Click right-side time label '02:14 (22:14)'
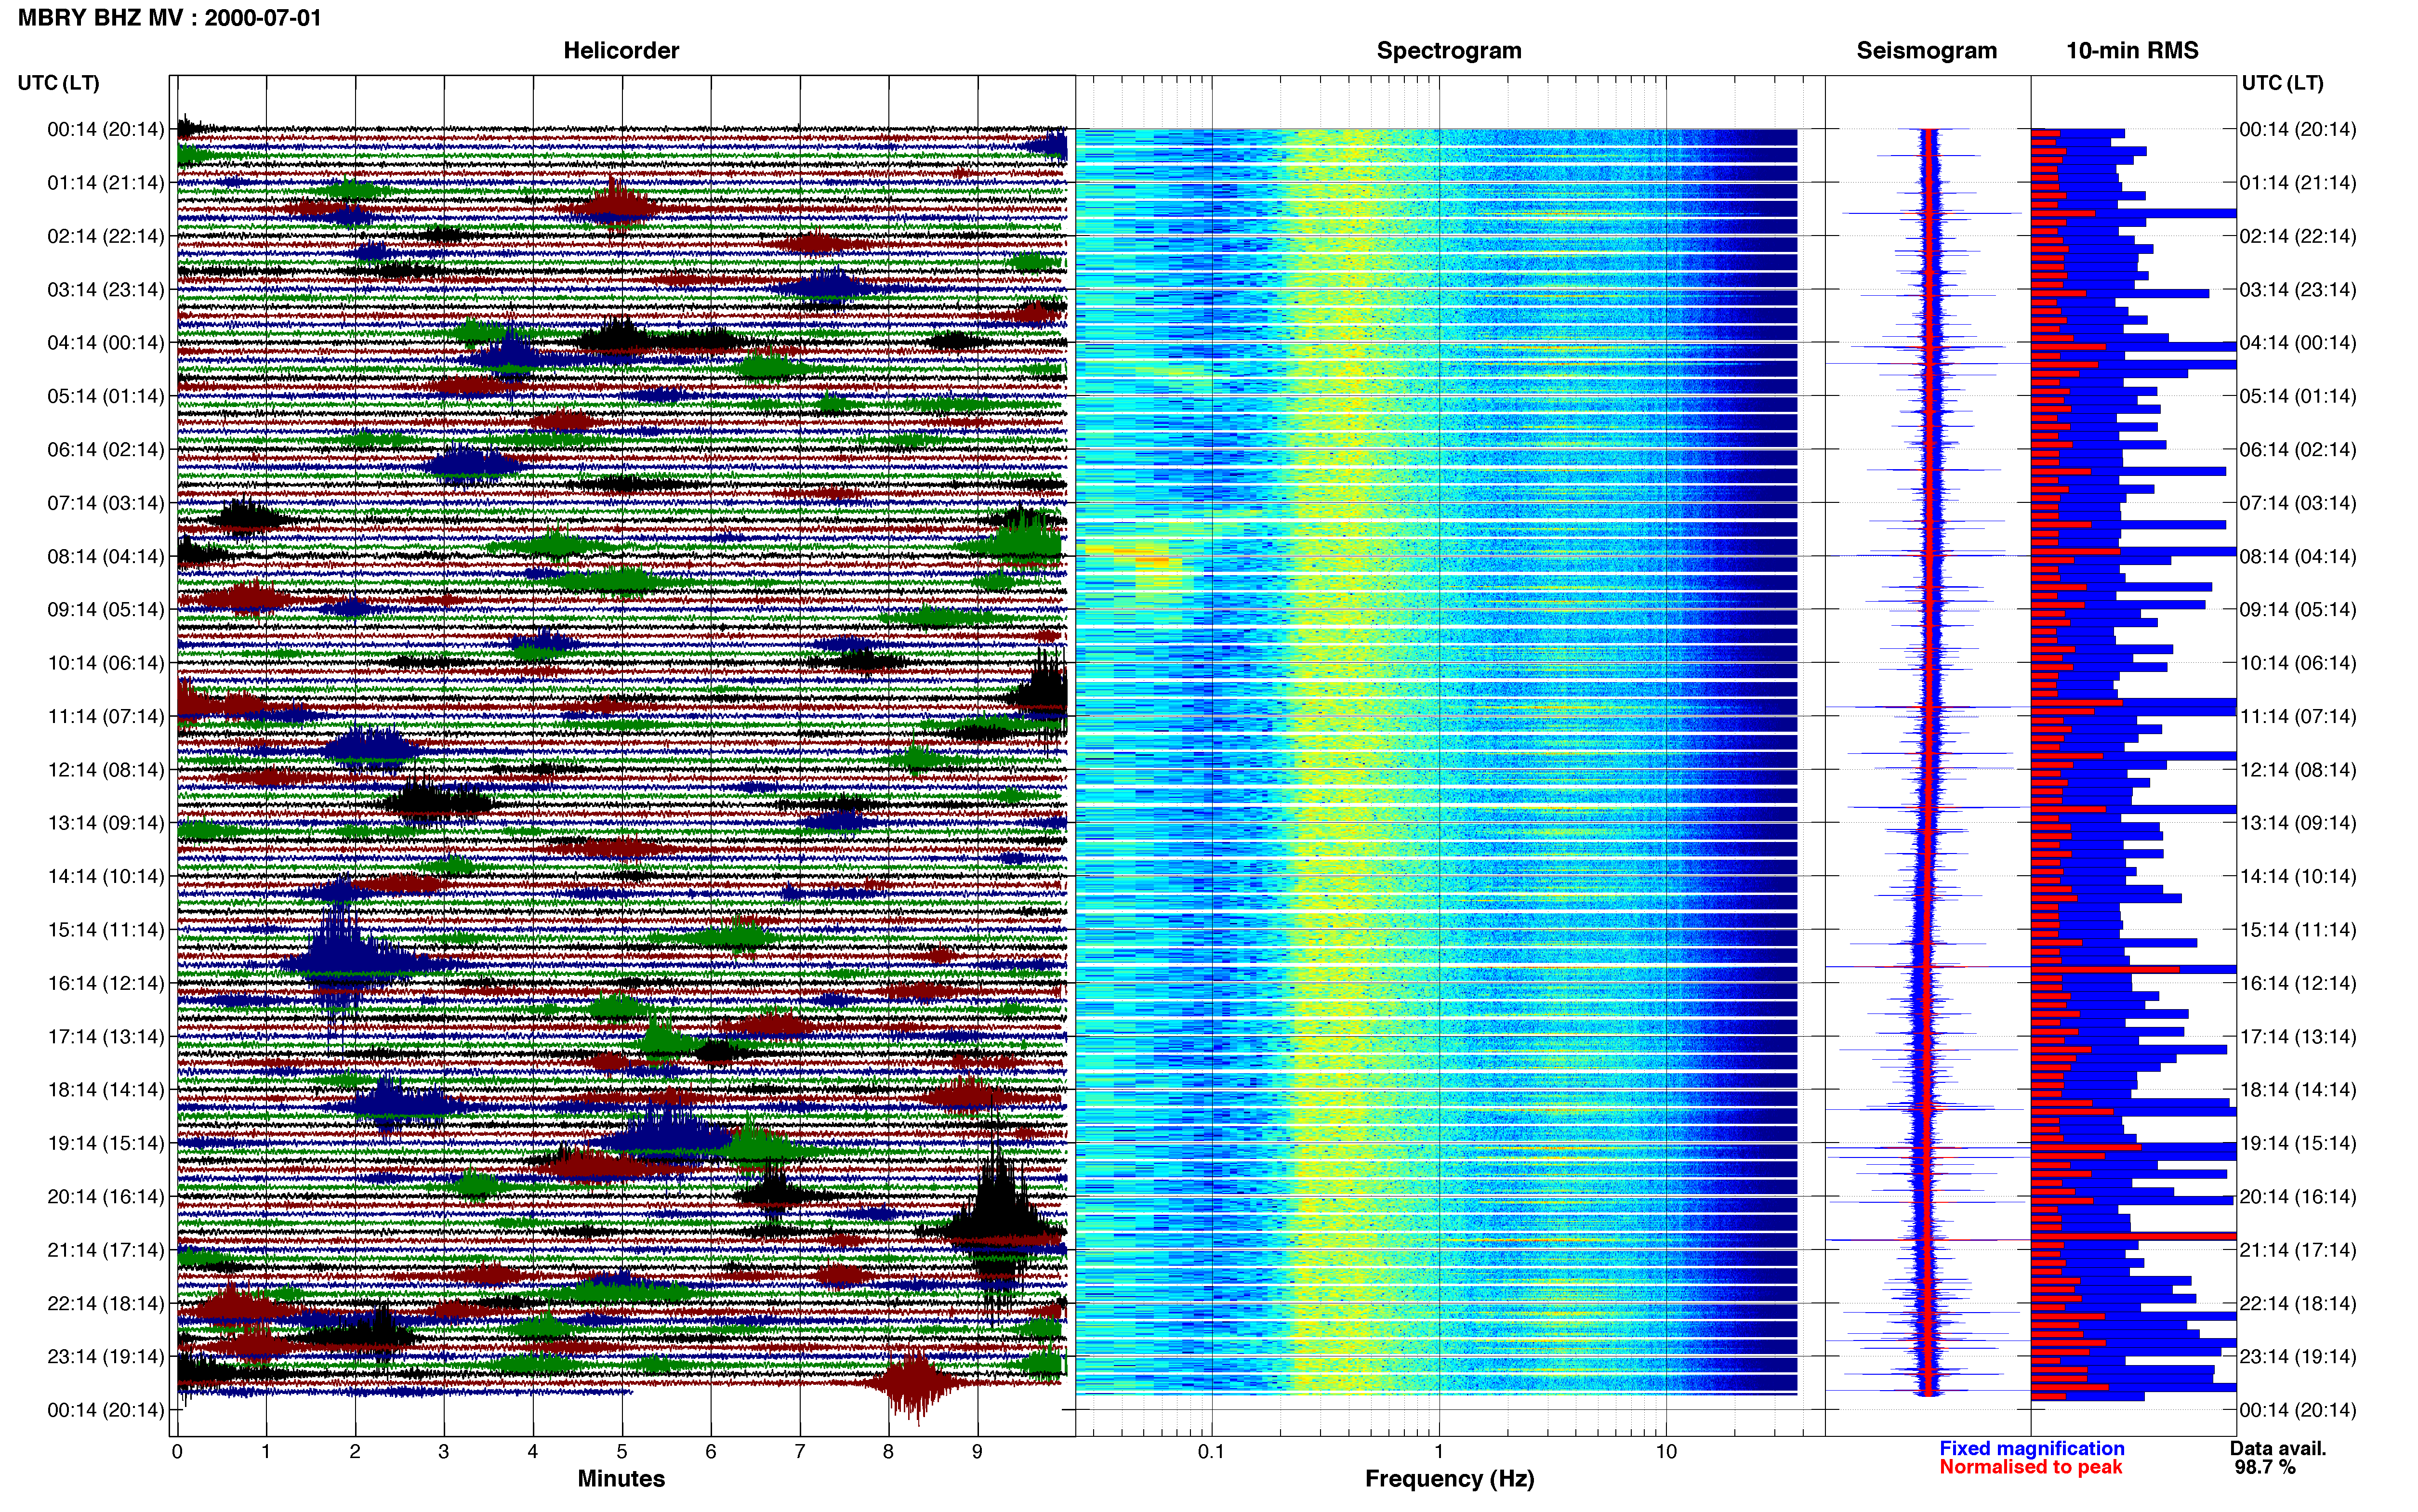This screenshot has width=2418, height=1512. [2298, 236]
